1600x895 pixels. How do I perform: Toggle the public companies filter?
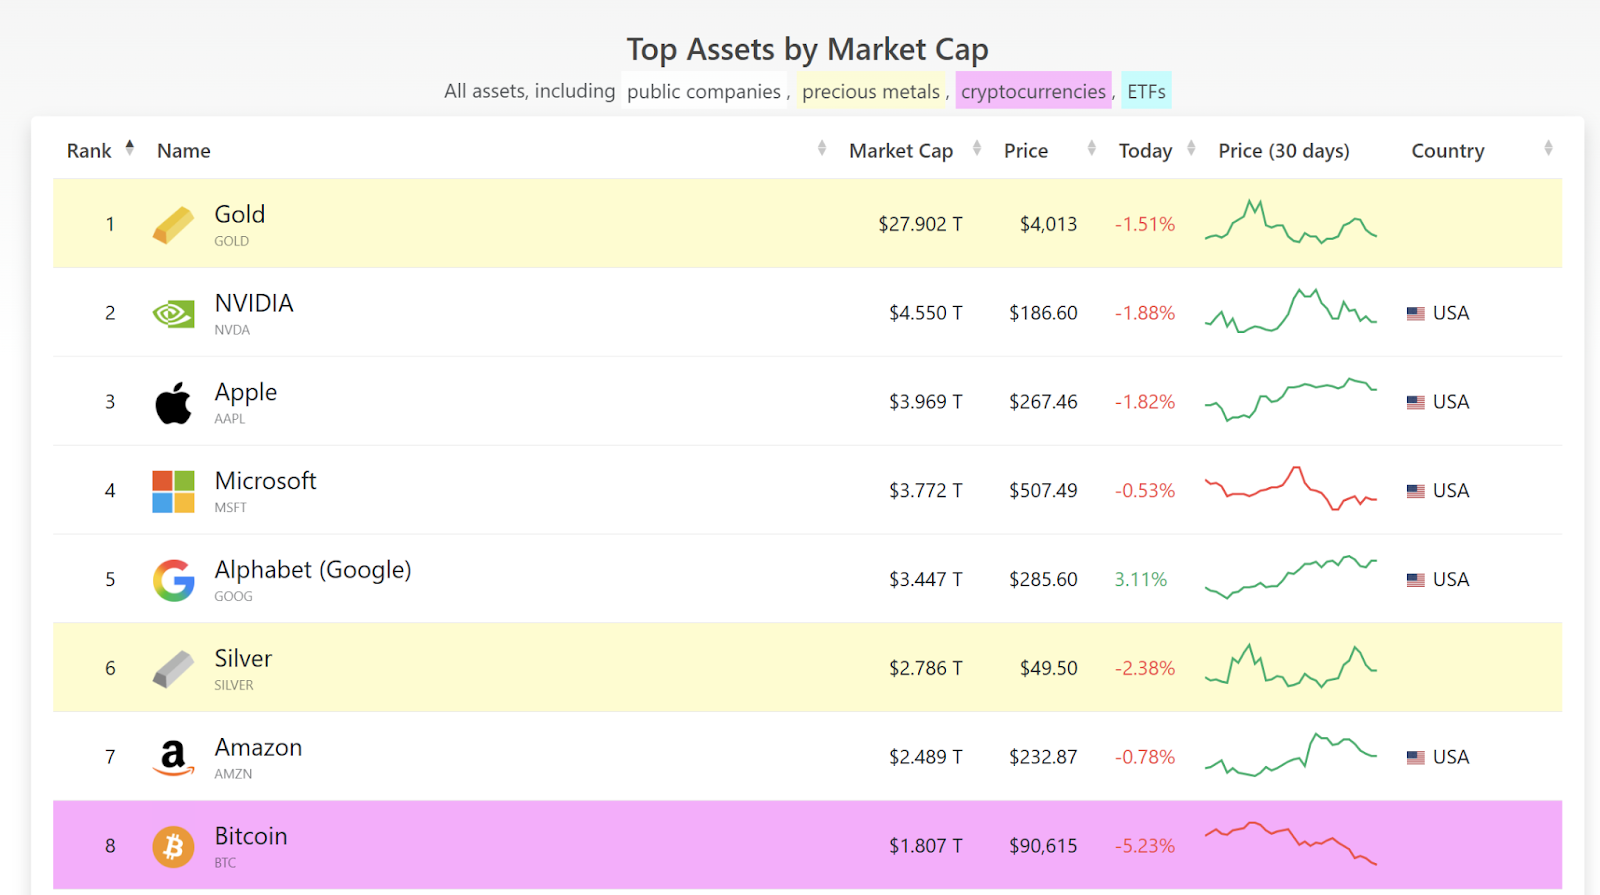point(703,91)
